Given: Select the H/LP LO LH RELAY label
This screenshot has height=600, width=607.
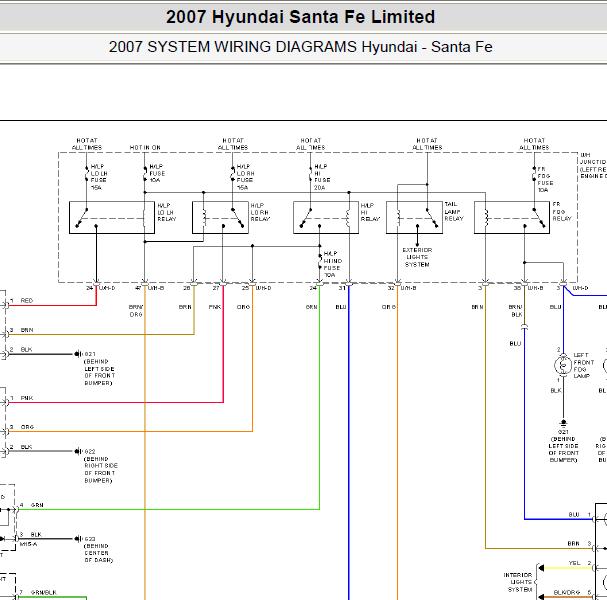Looking at the screenshot, I should pyautogui.click(x=166, y=212).
